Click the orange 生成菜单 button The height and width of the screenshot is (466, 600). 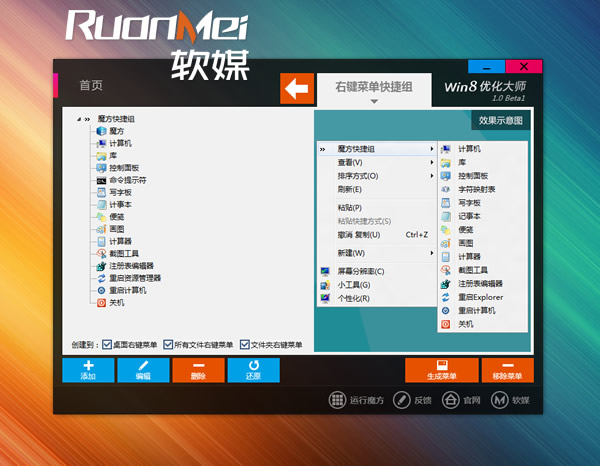[441, 370]
